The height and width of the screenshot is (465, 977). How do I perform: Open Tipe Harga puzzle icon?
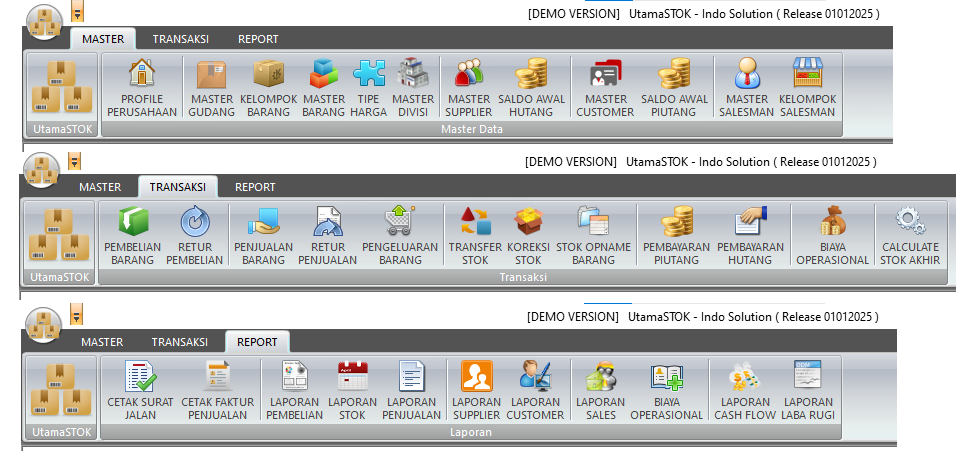click(368, 88)
